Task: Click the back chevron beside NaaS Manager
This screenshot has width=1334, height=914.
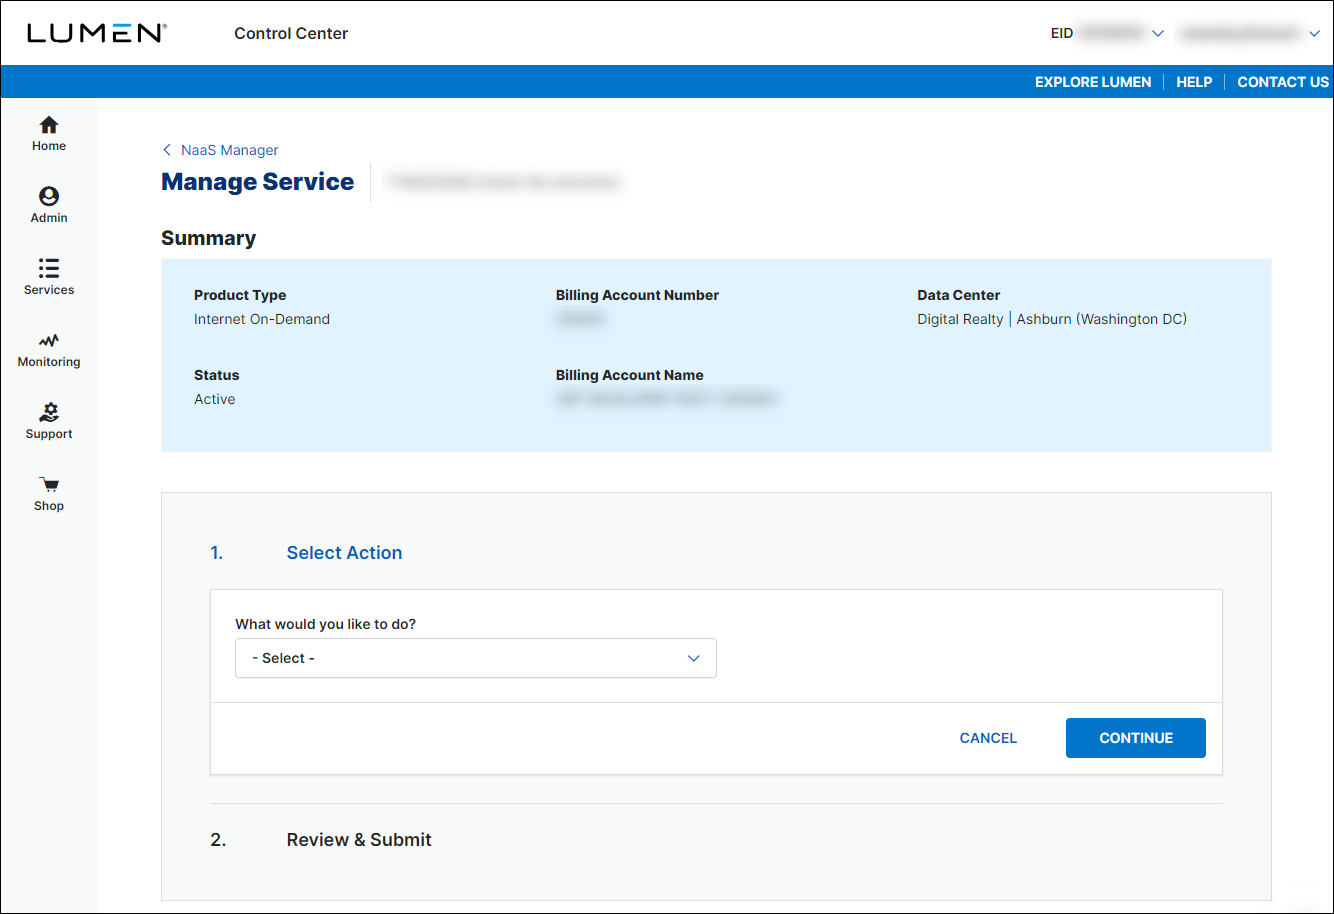Action: pyautogui.click(x=167, y=150)
